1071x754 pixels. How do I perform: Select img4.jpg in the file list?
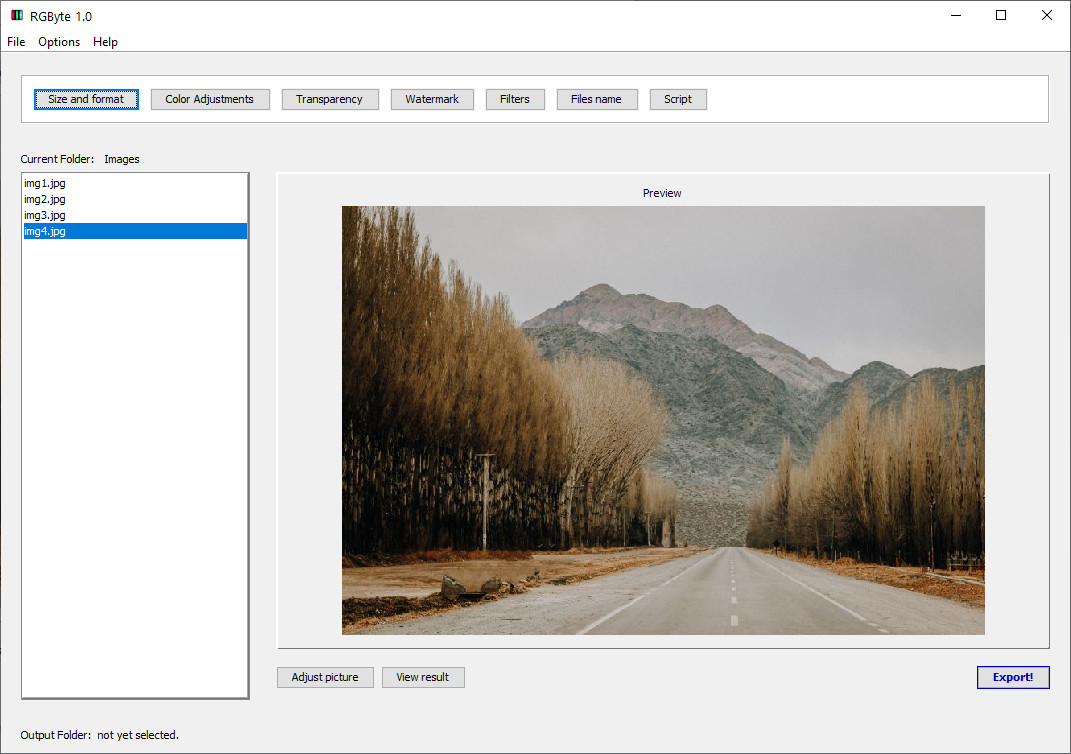45,231
